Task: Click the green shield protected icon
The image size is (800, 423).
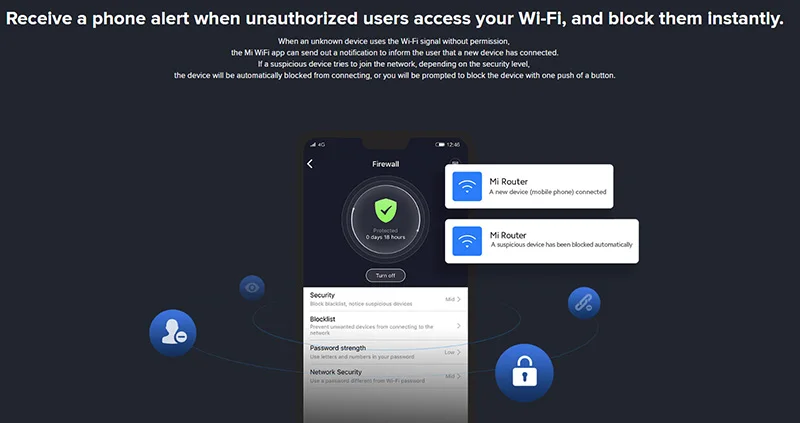Action: tap(386, 211)
